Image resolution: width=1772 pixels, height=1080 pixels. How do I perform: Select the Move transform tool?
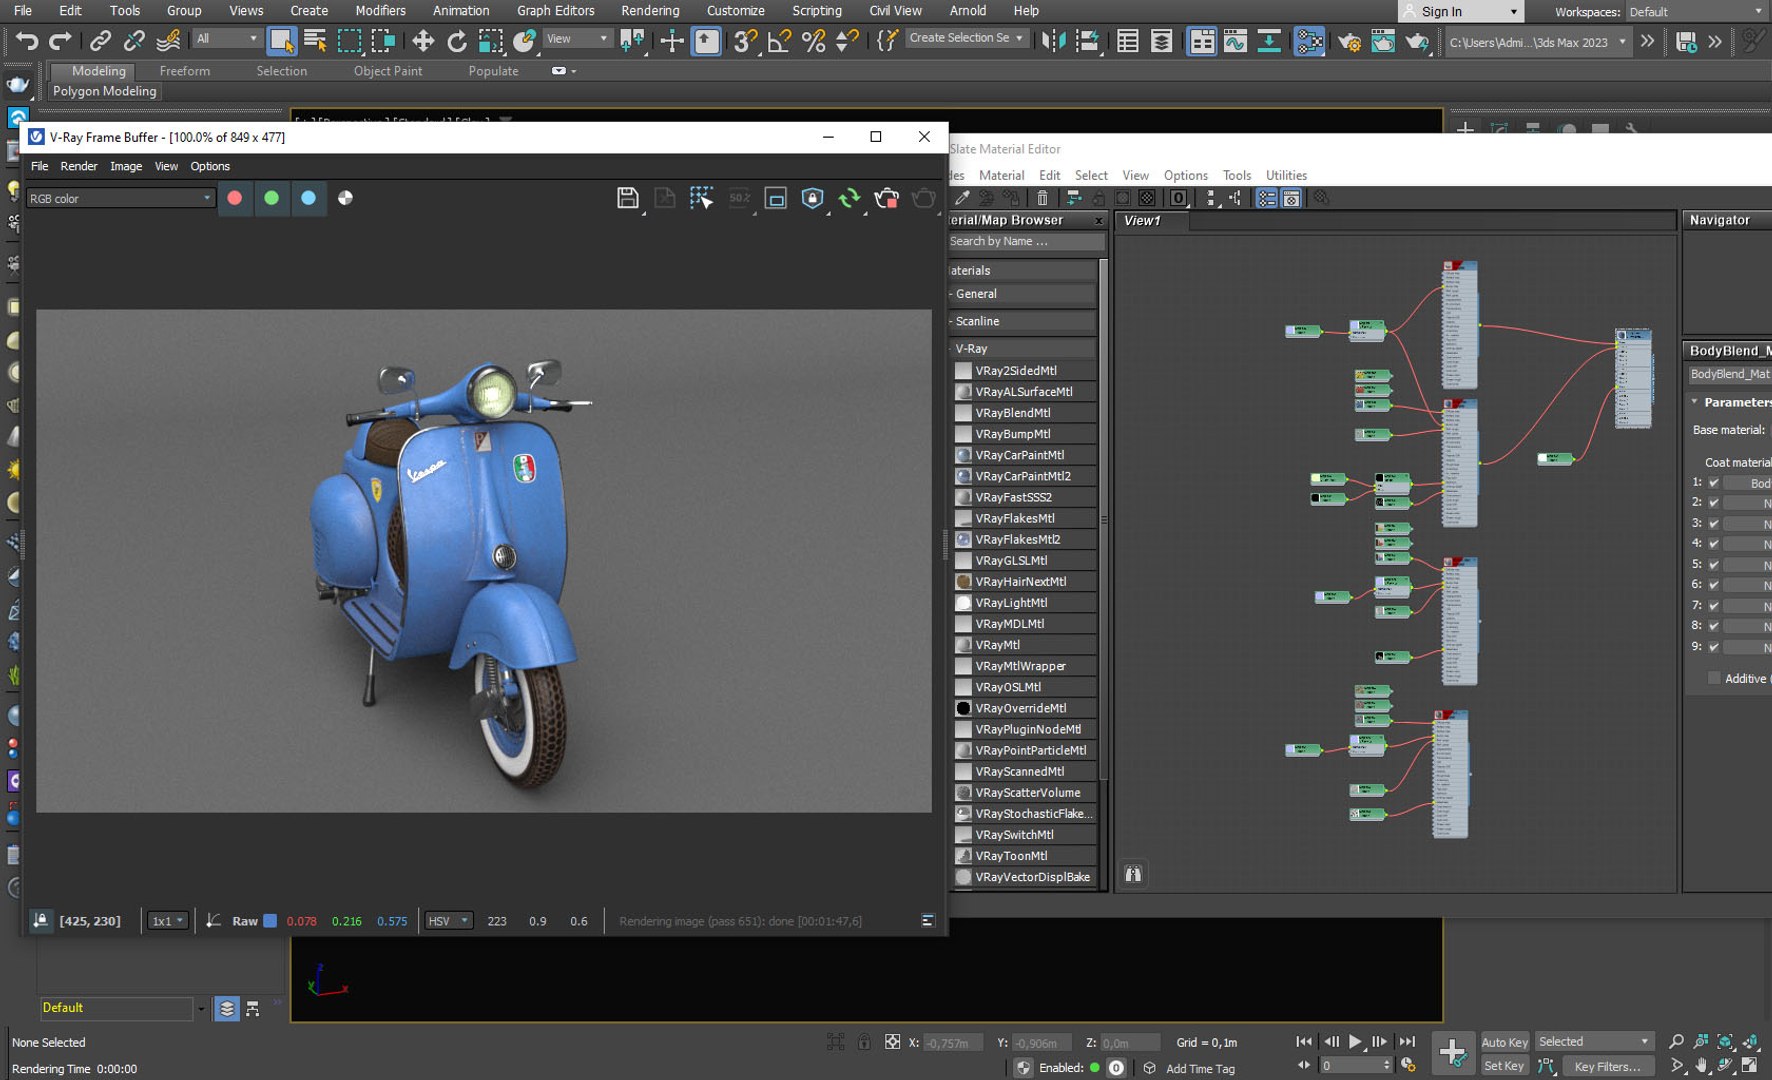click(423, 41)
